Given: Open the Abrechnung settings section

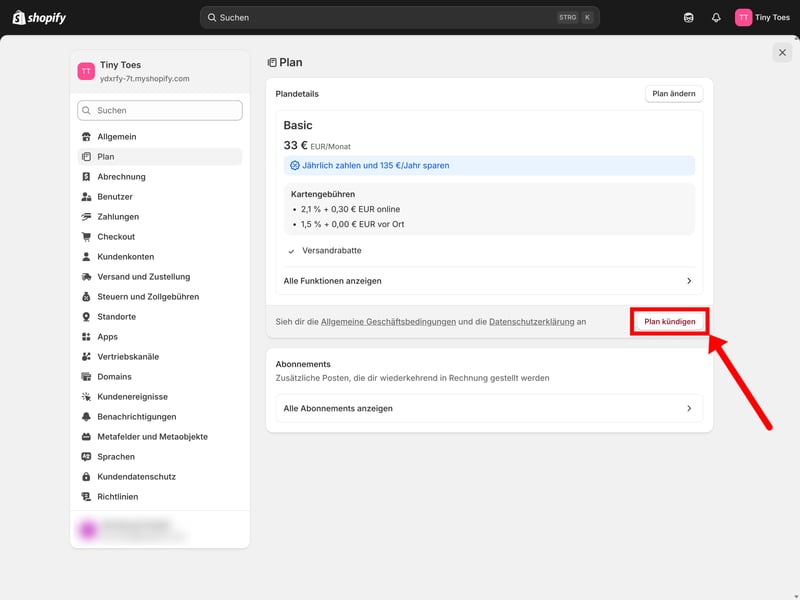Looking at the screenshot, I should [x=121, y=177].
